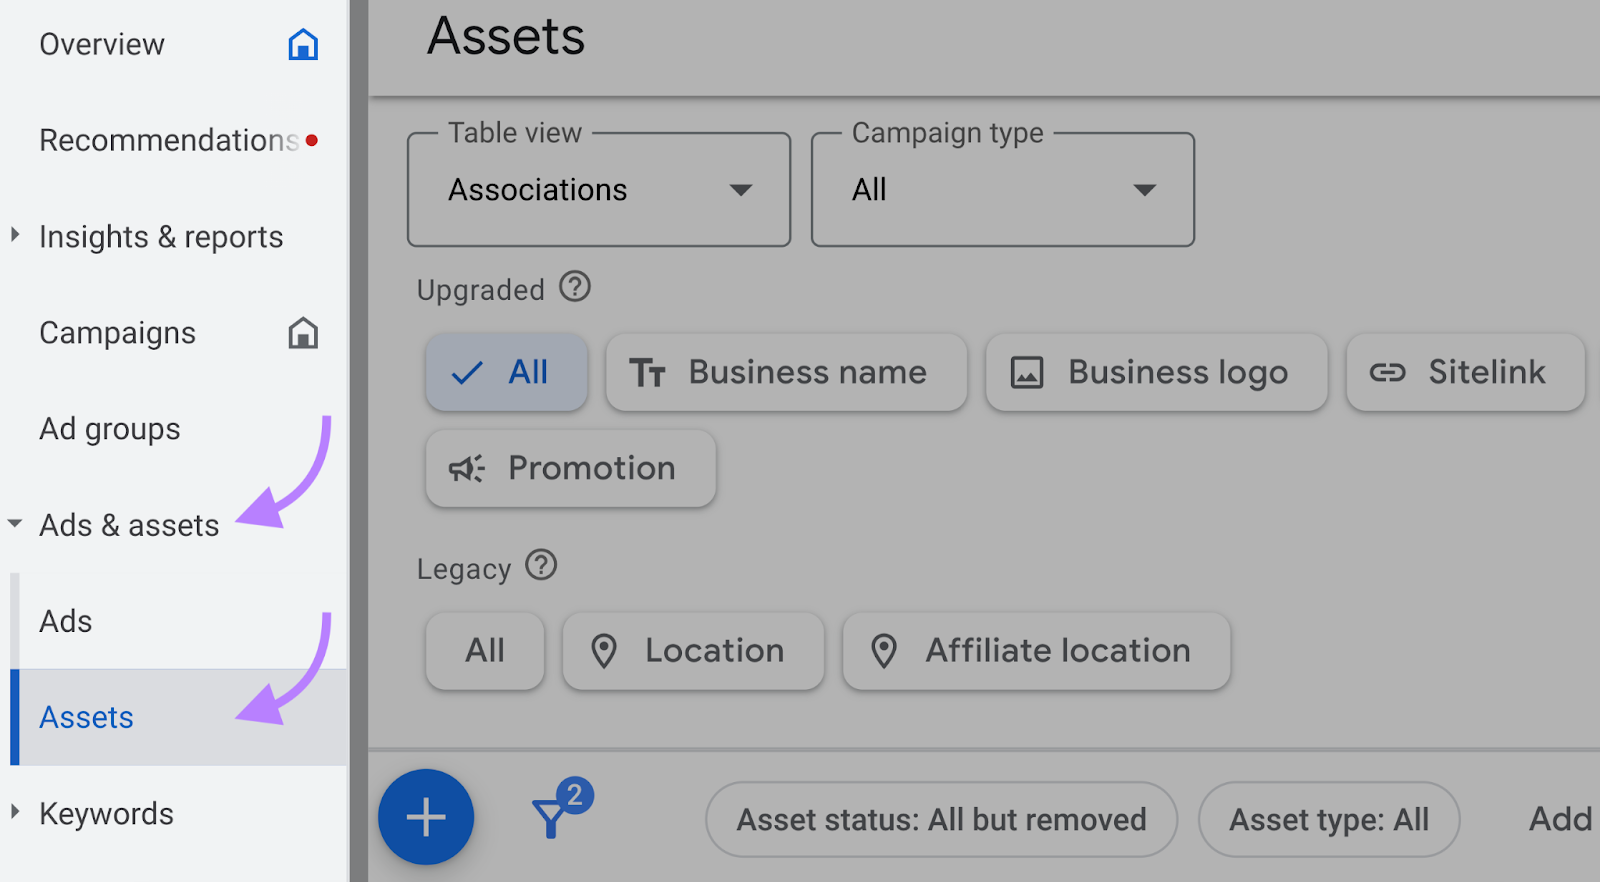Go to the Ad groups menu item

[110, 429]
